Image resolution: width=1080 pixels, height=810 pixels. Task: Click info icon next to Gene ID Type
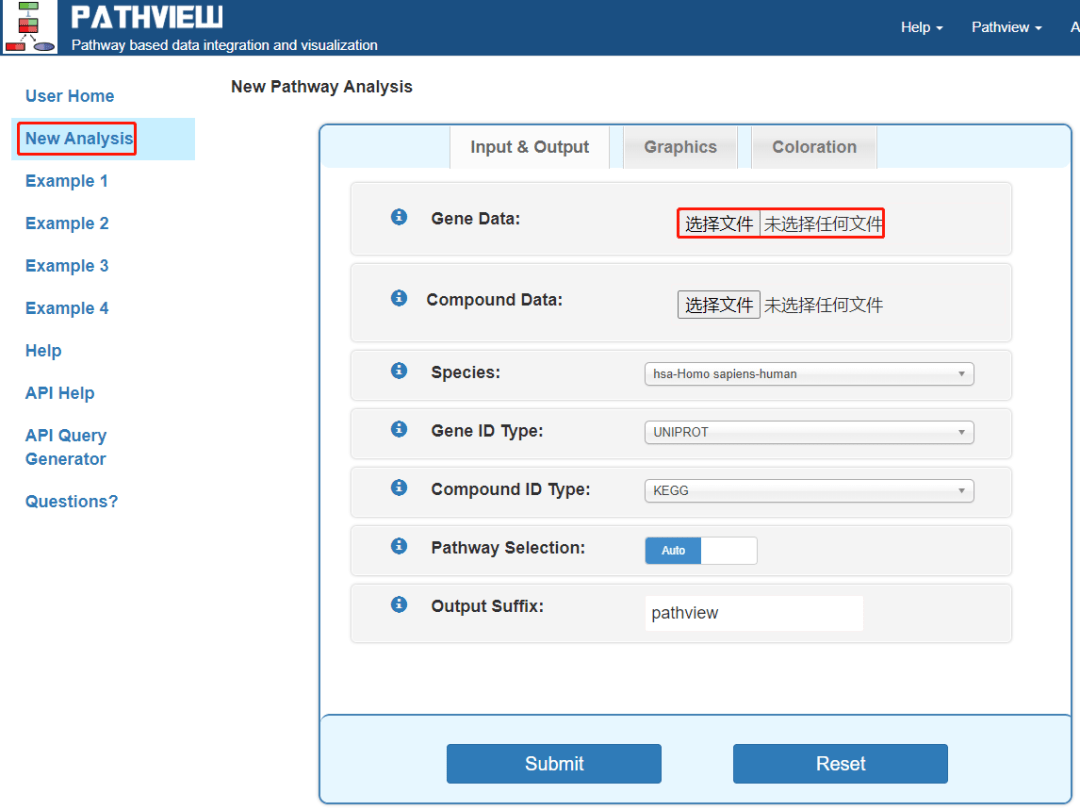[x=399, y=429]
